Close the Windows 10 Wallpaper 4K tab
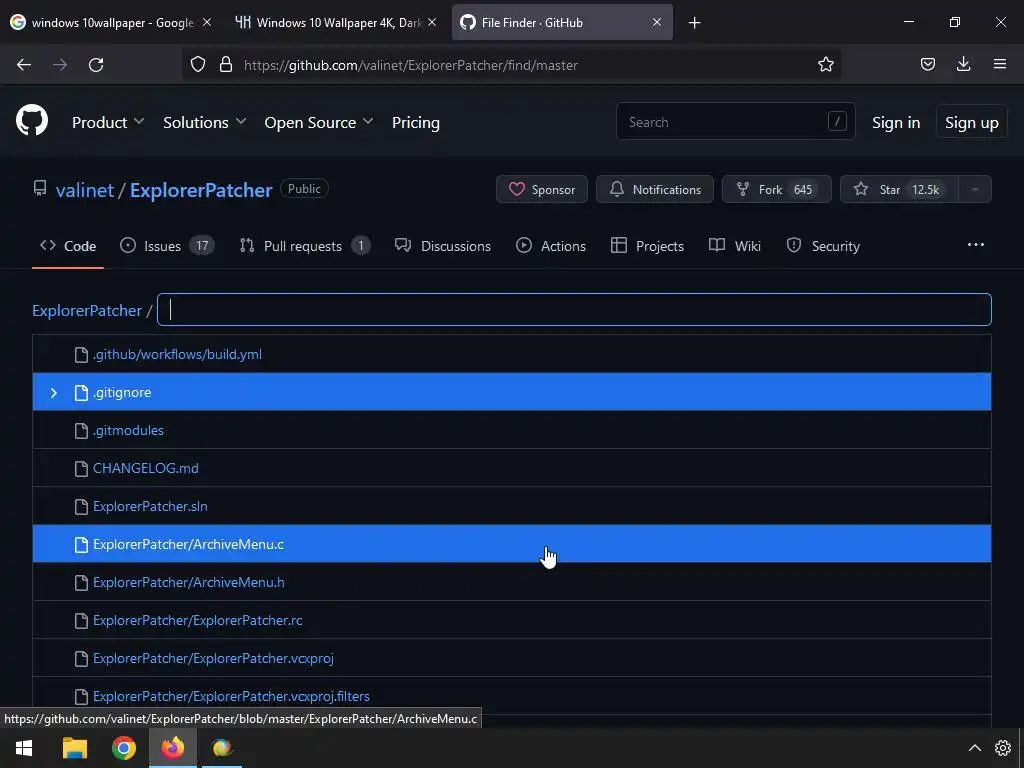Image resolution: width=1024 pixels, height=768 pixels. (432, 22)
